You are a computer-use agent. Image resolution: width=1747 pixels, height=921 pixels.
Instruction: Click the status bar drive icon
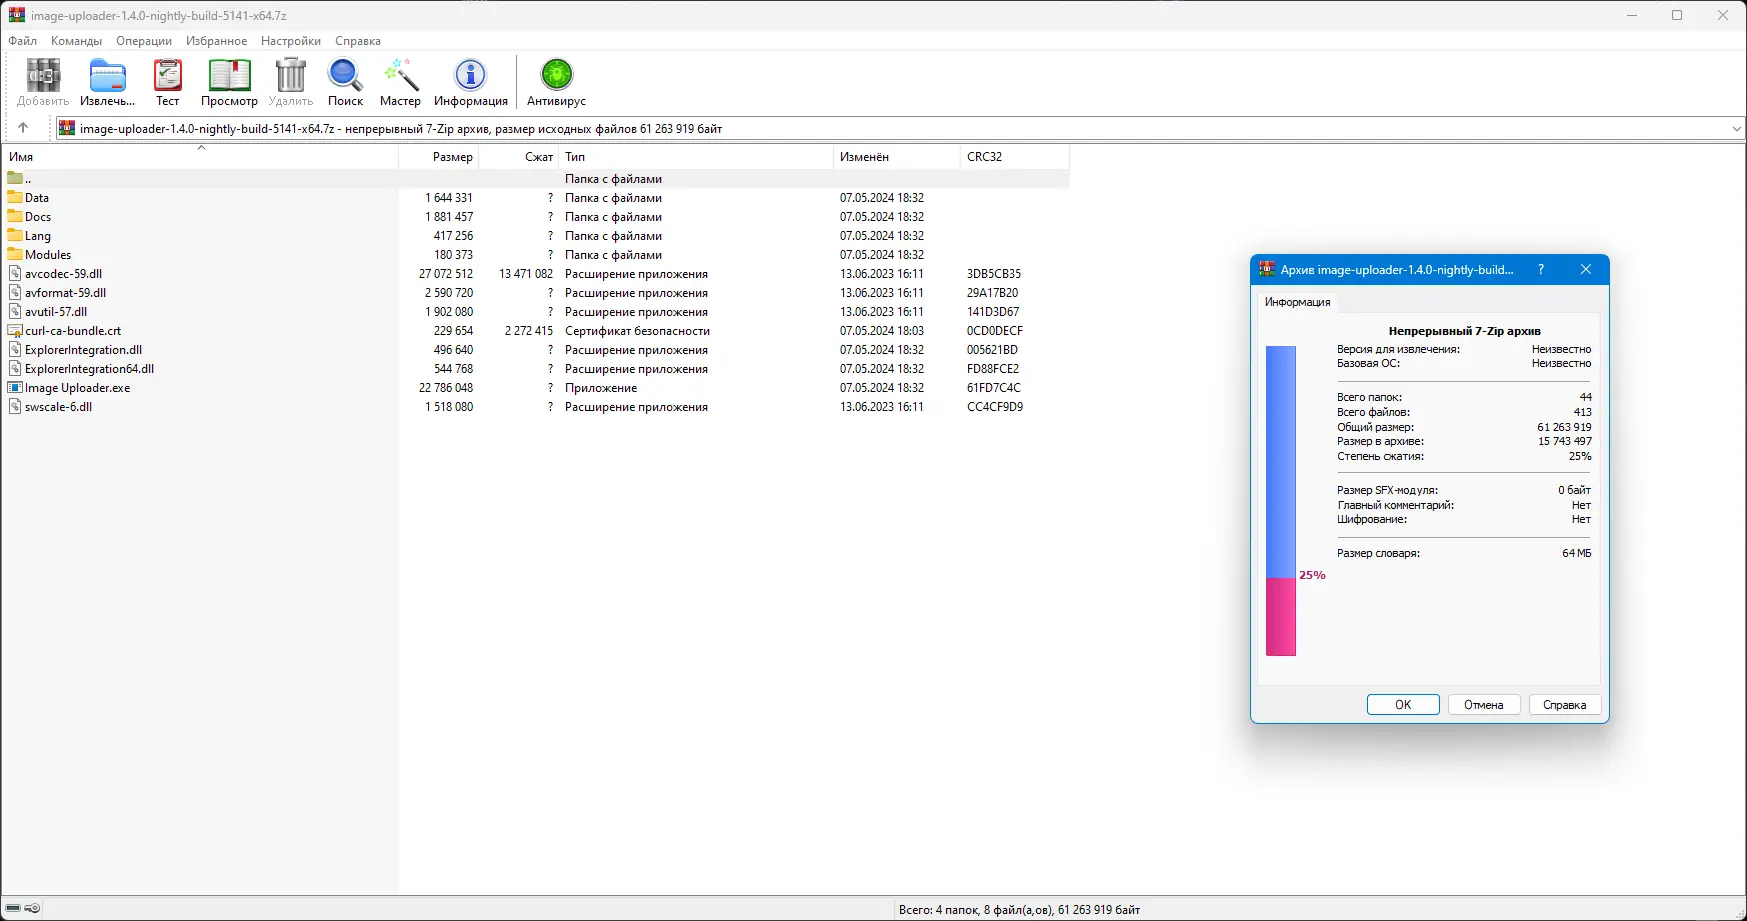[13, 908]
